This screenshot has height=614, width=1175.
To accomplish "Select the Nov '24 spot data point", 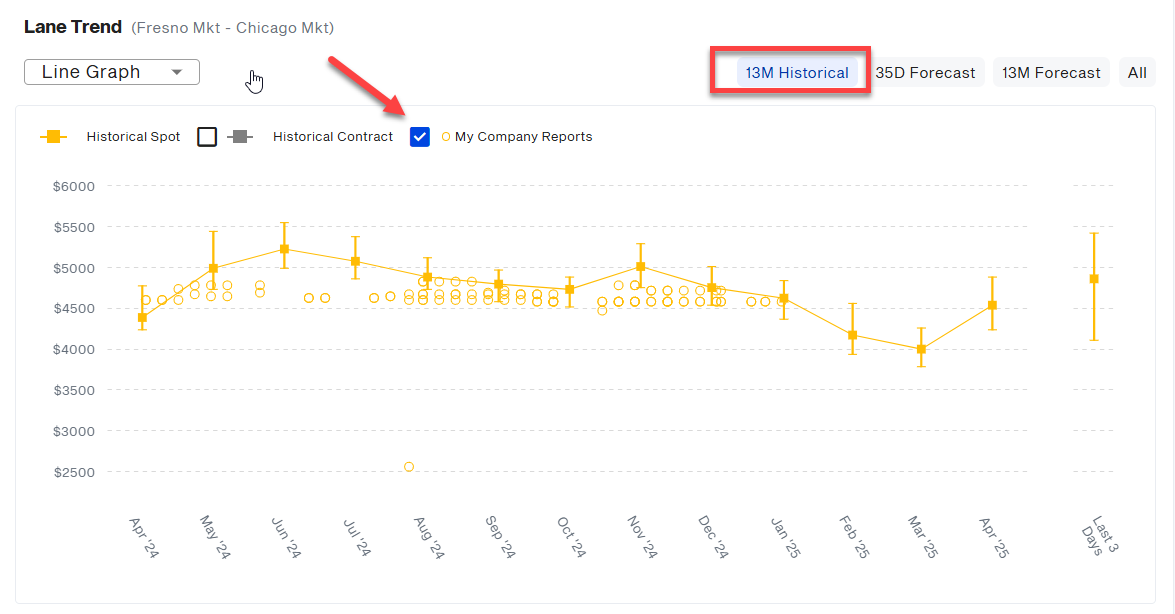I will pyautogui.click(x=641, y=267).
